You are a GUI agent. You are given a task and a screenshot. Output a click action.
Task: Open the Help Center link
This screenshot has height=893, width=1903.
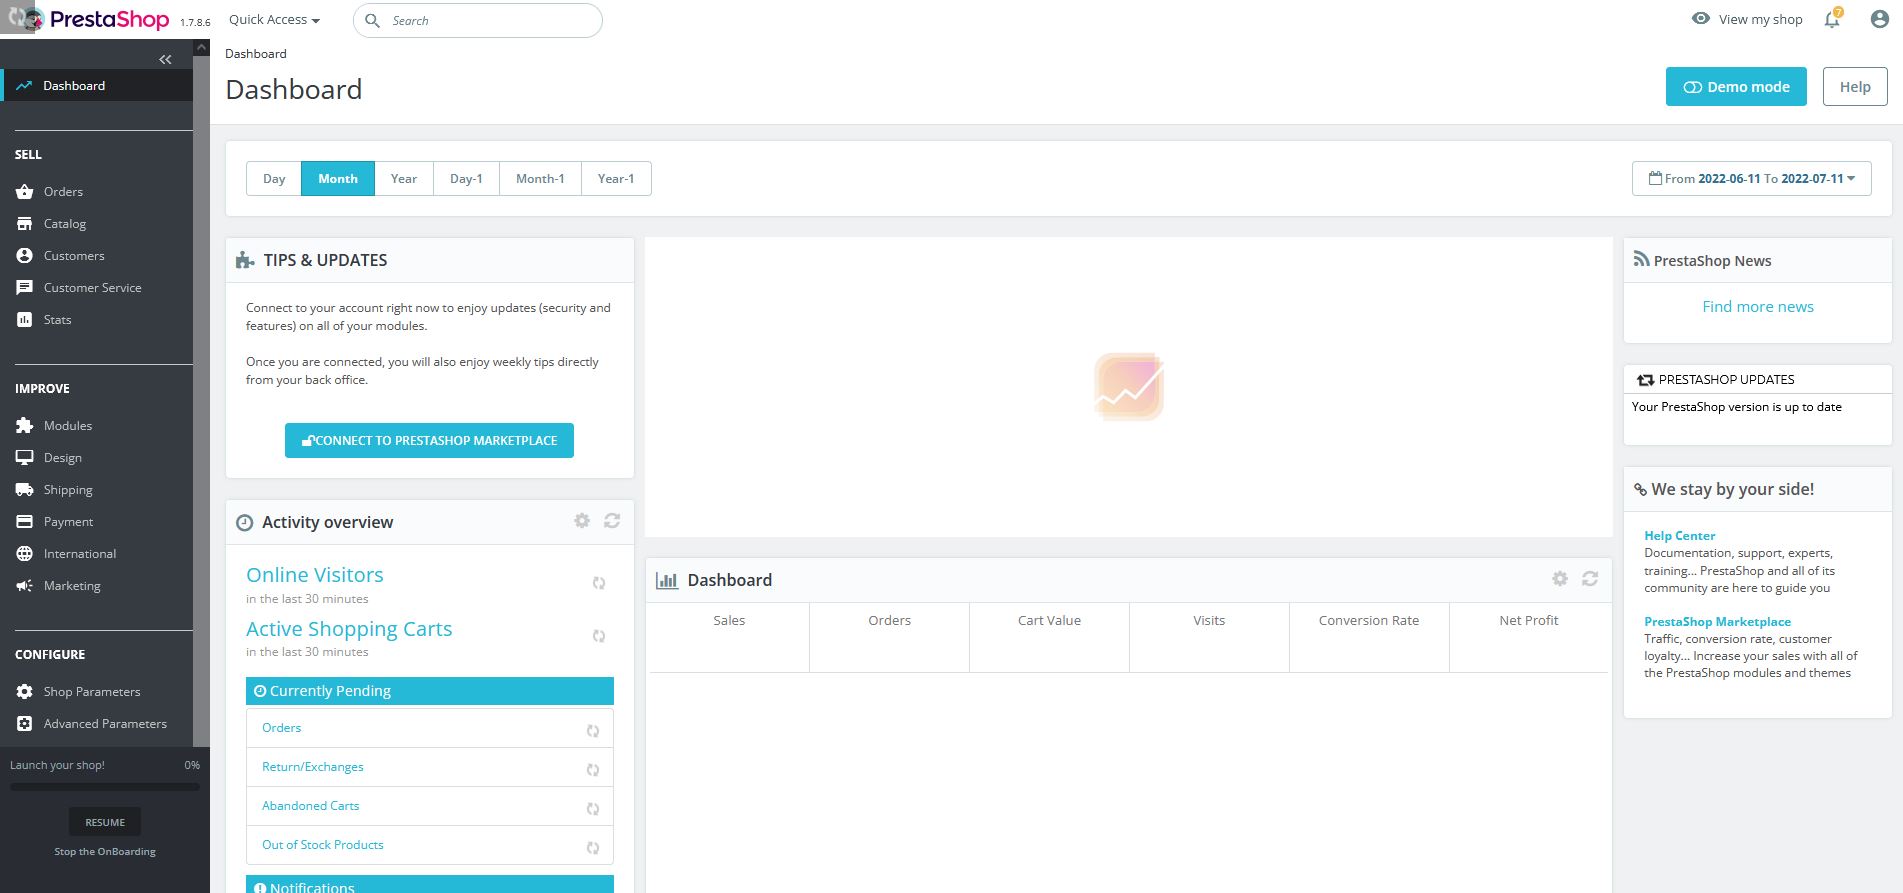click(x=1679, y=536)
